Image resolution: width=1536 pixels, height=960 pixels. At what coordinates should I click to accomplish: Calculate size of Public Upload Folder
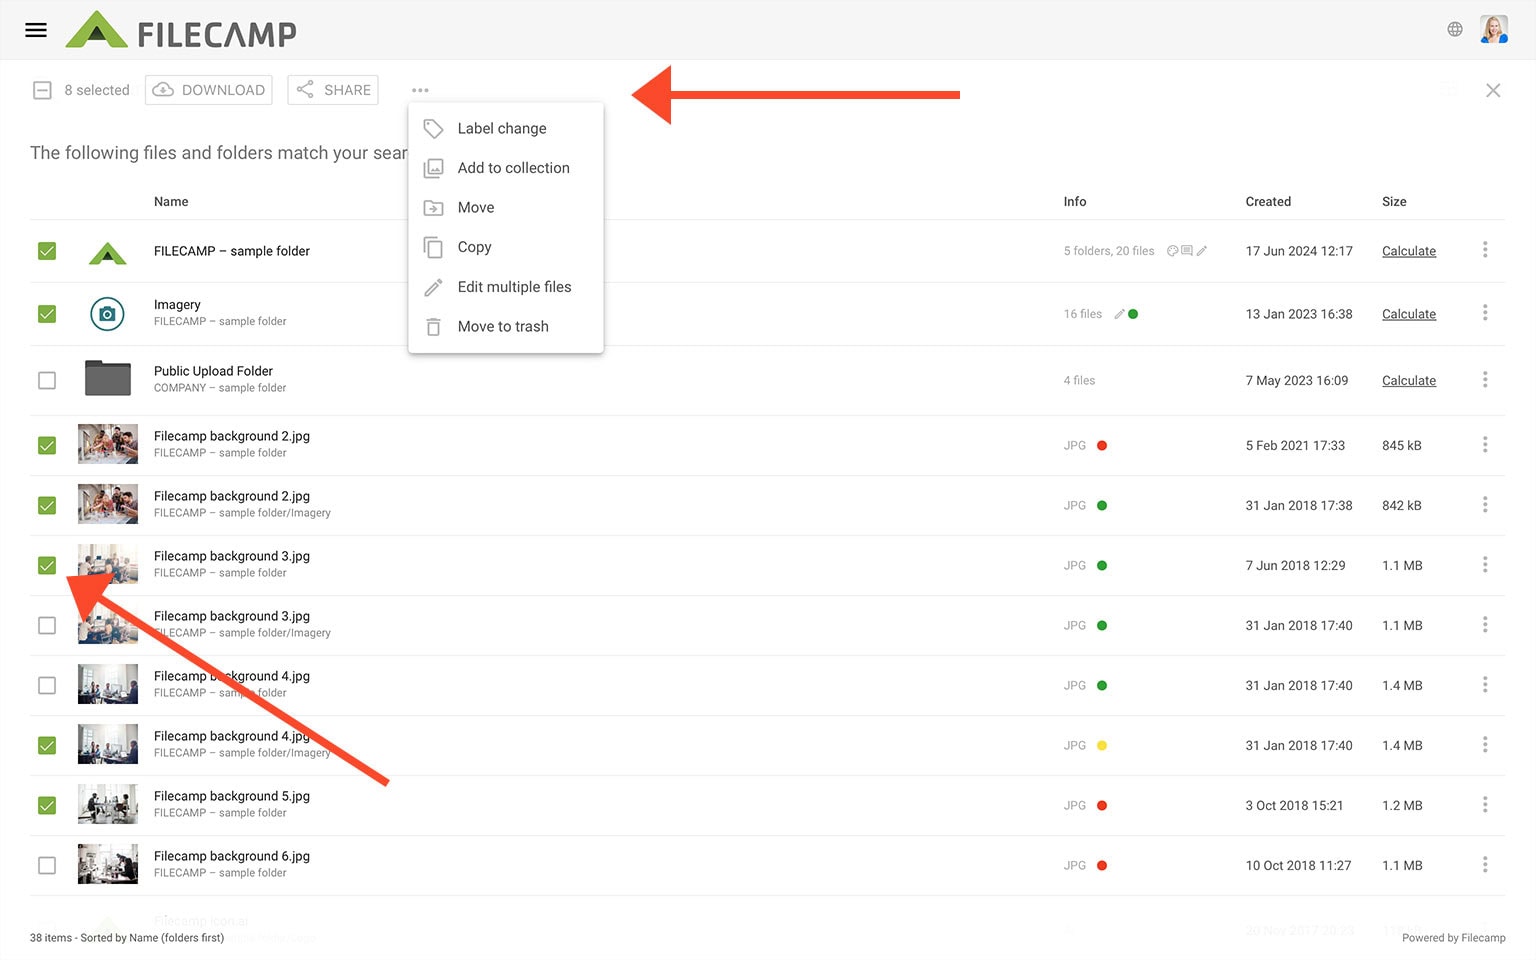pyautogui.click(x=1409, y=380)
